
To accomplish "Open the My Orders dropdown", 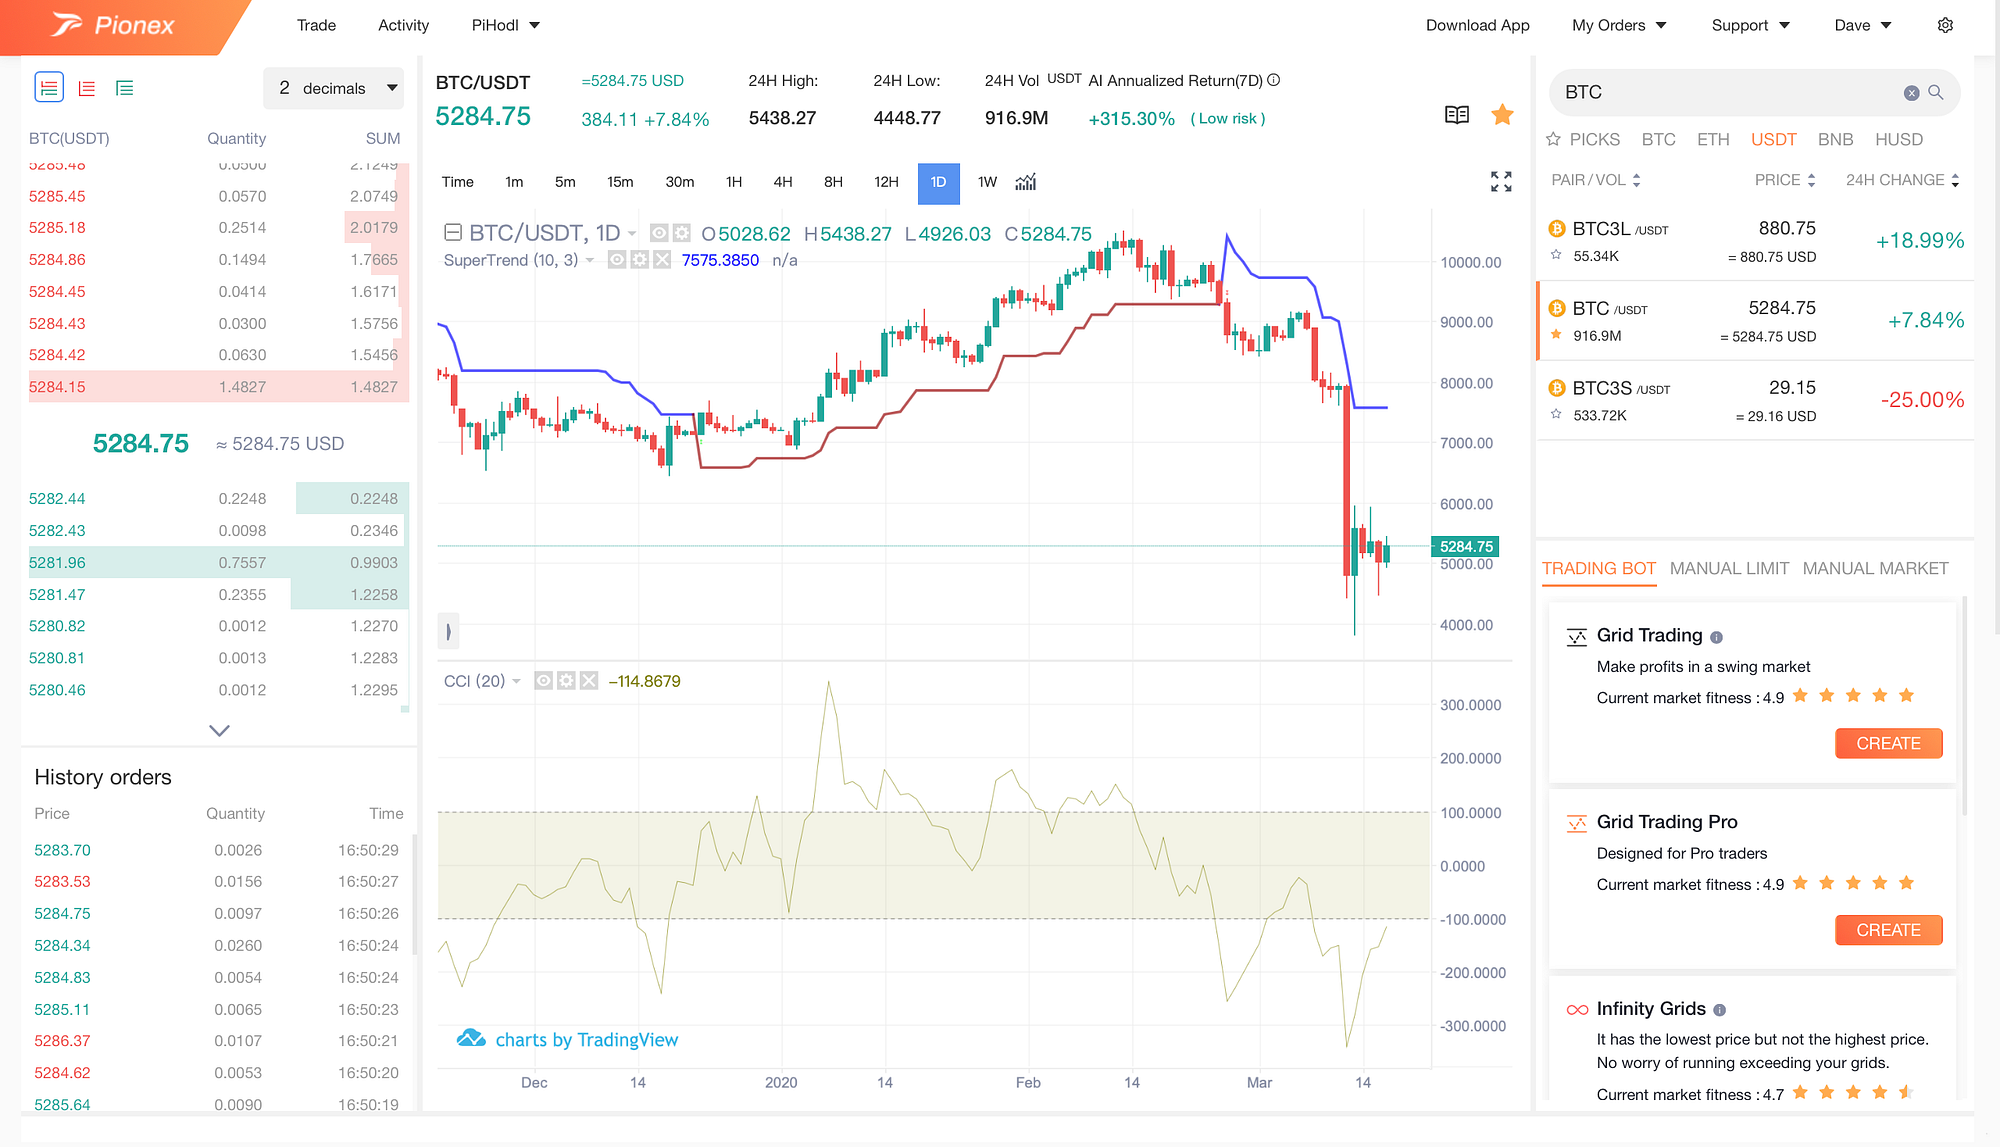I will coord(1619,25).
